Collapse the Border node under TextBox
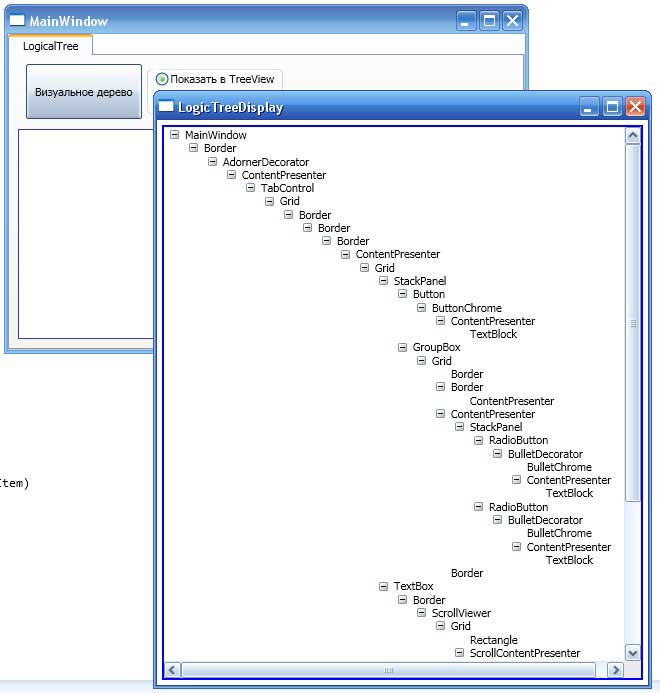The image size is (660, 693). pos(403,600)
